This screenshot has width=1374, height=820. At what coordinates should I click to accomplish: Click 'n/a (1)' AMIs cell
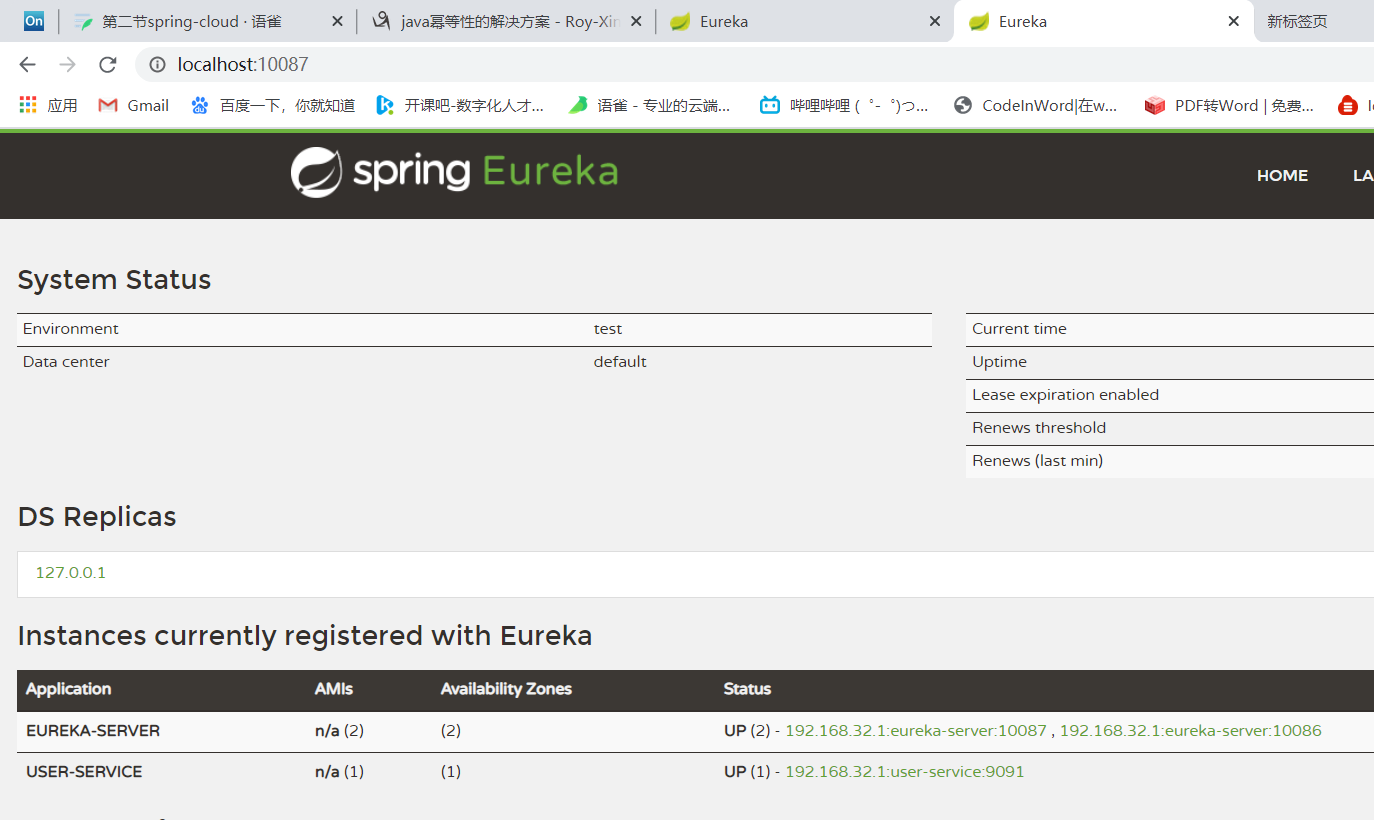[x=339, y=772]
